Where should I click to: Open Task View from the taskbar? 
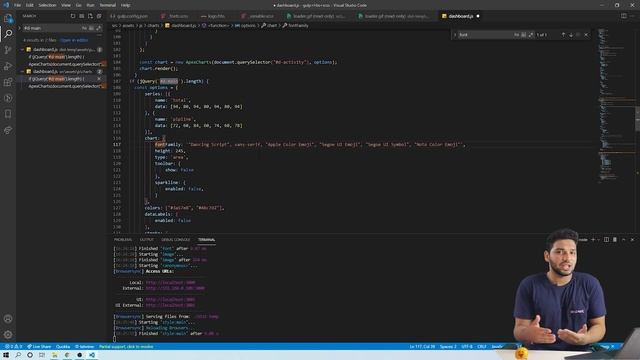point(42,355)
